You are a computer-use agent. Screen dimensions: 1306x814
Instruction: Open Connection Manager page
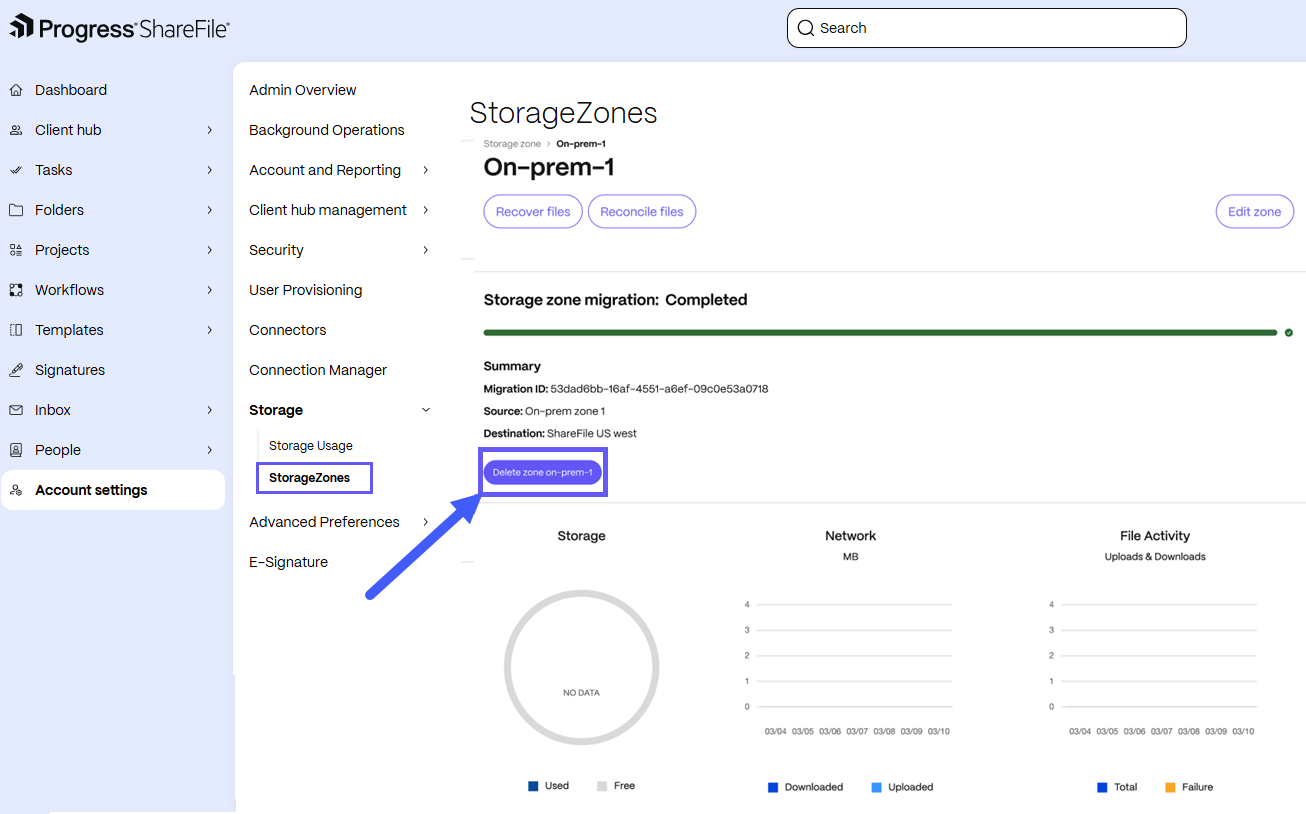[318, 370]
